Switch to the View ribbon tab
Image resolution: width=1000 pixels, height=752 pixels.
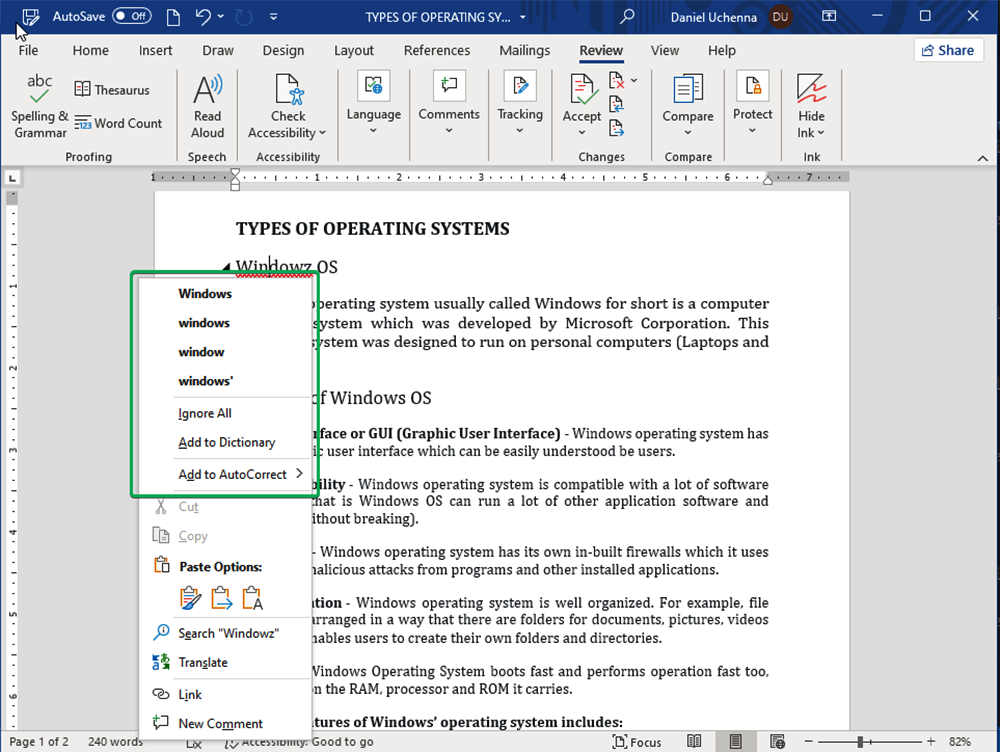click(x=663, y=50)
